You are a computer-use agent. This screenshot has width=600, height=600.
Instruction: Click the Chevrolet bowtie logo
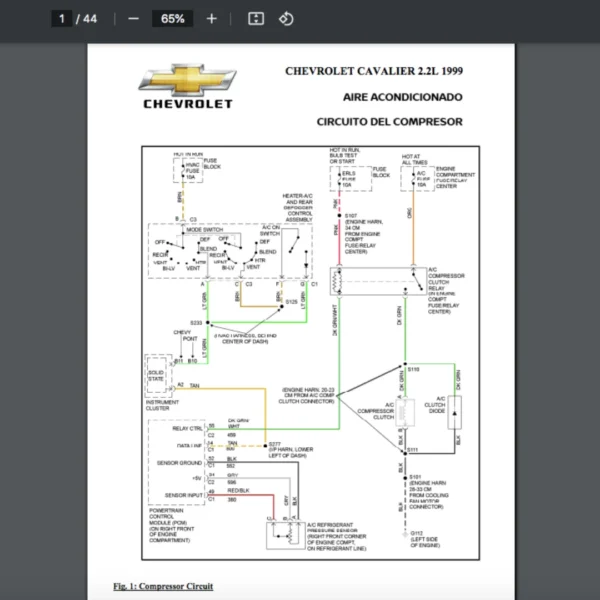[187, 80]
